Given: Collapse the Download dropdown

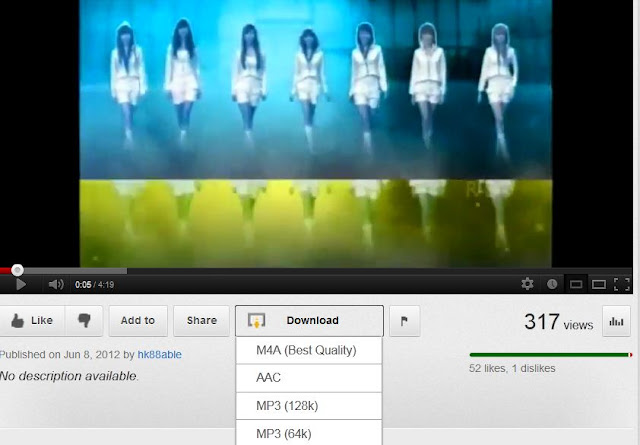Looking at the screenshot, I should coord(309,320).
